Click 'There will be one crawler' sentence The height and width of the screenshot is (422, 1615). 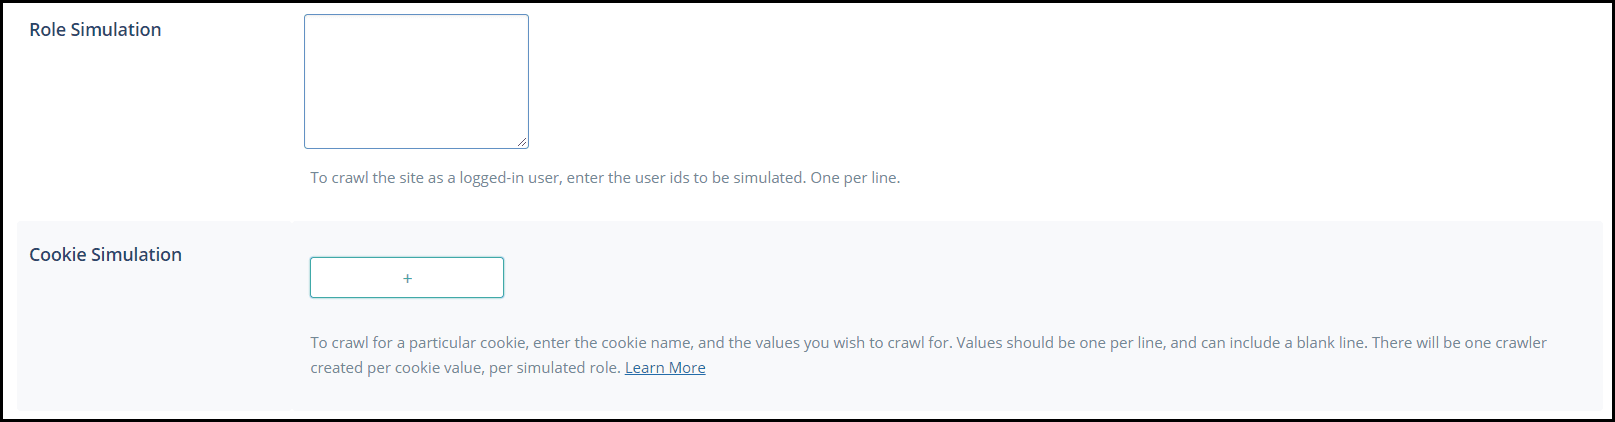1459,343
